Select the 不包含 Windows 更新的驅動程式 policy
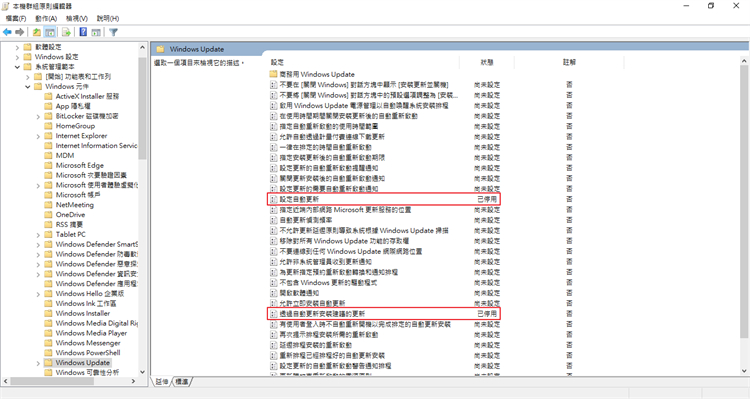750x399 pixels. 328,283
